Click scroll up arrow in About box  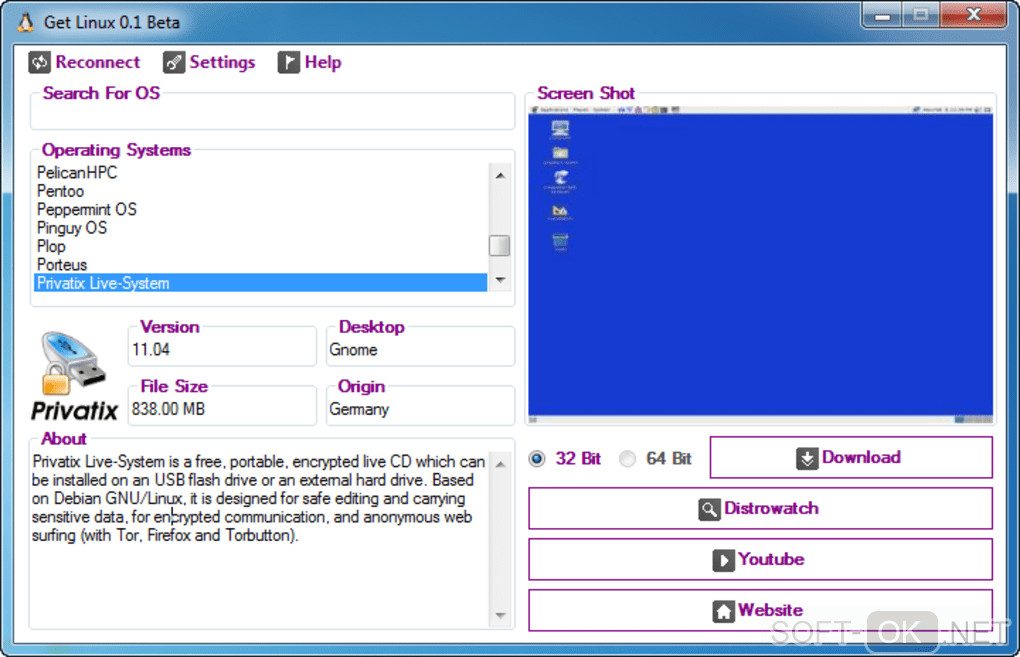coord(500,464)
